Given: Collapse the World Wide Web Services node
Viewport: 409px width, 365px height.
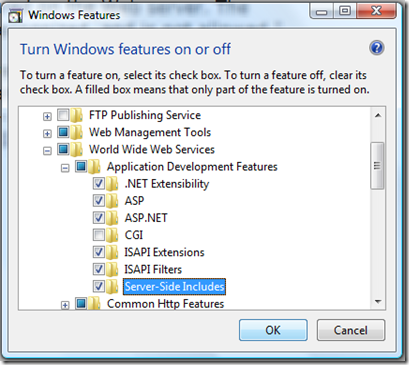Looking at the screenshot, I should click(47, 151).
